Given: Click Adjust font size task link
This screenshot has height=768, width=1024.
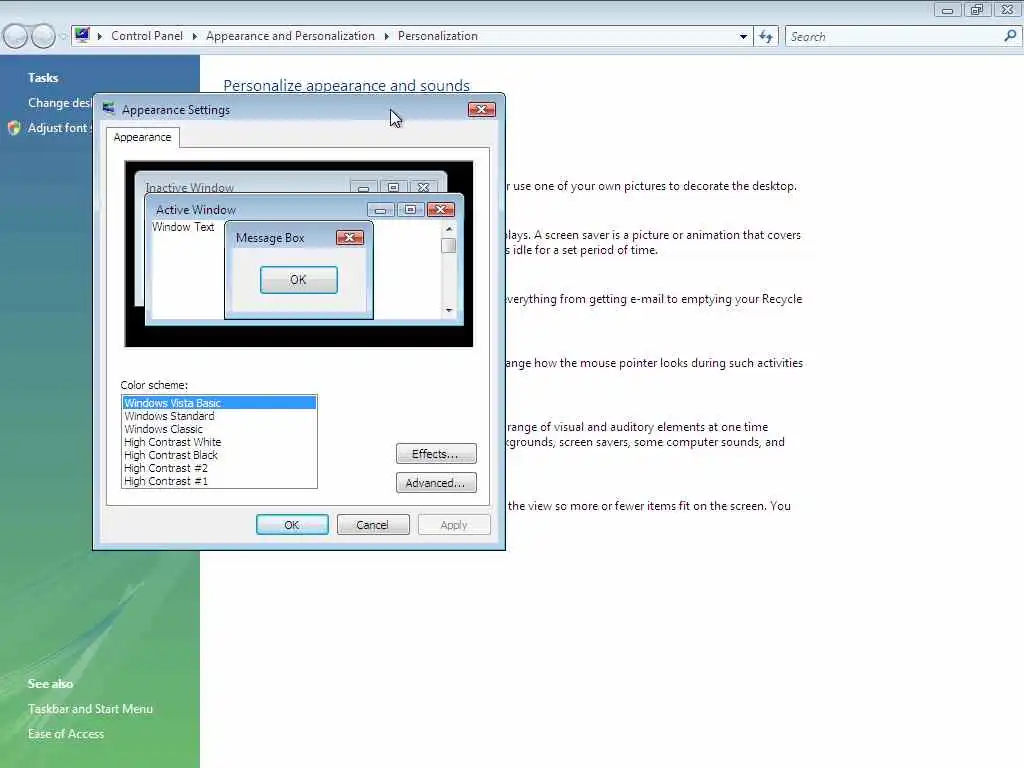Looking at the screenshot, I should (57, 128).
